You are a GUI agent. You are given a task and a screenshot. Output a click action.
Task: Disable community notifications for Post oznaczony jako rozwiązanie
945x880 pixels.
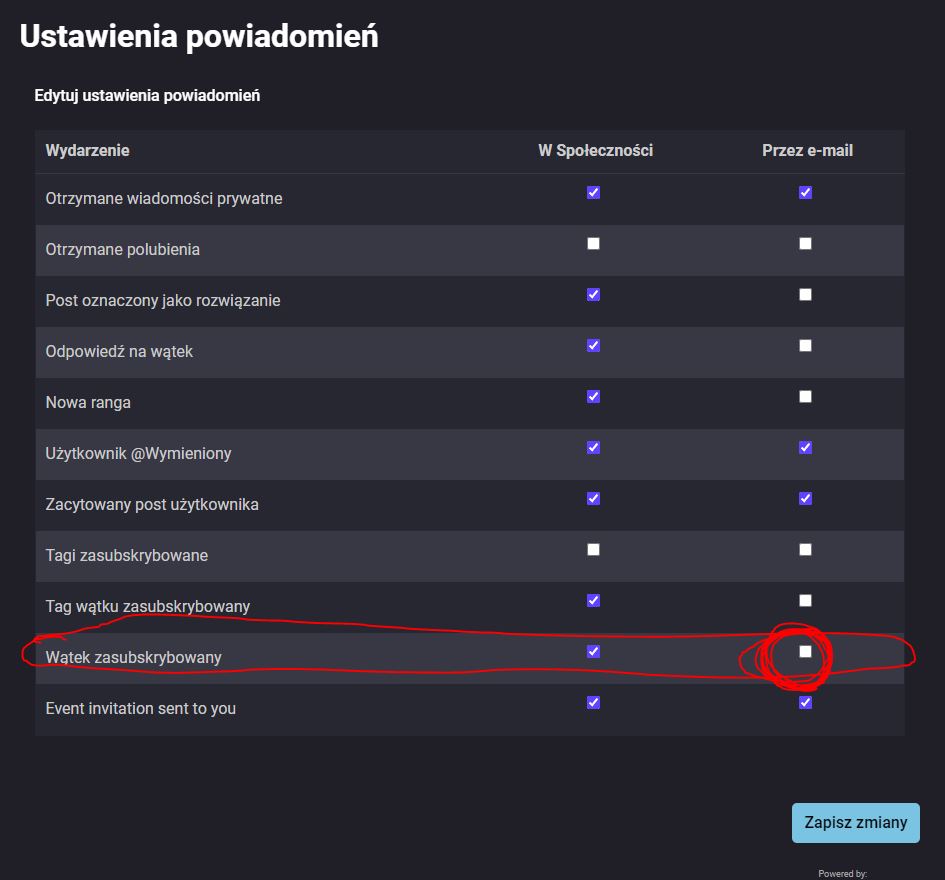[593, 294]
